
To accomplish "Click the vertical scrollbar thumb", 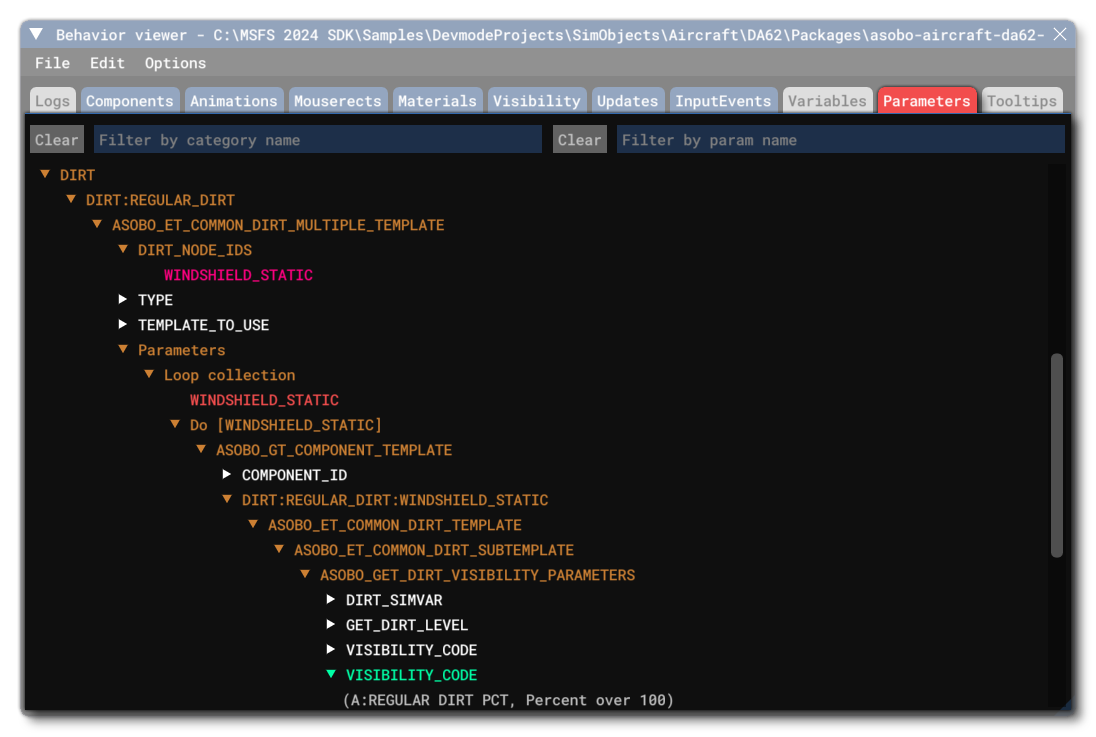I will tap(1057, 455).
